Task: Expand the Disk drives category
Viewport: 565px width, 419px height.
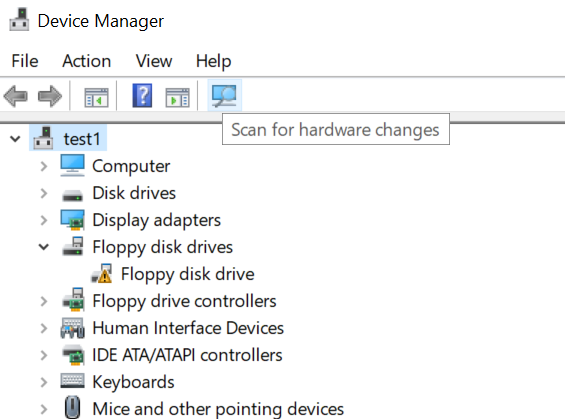Action: click(44, 193)
